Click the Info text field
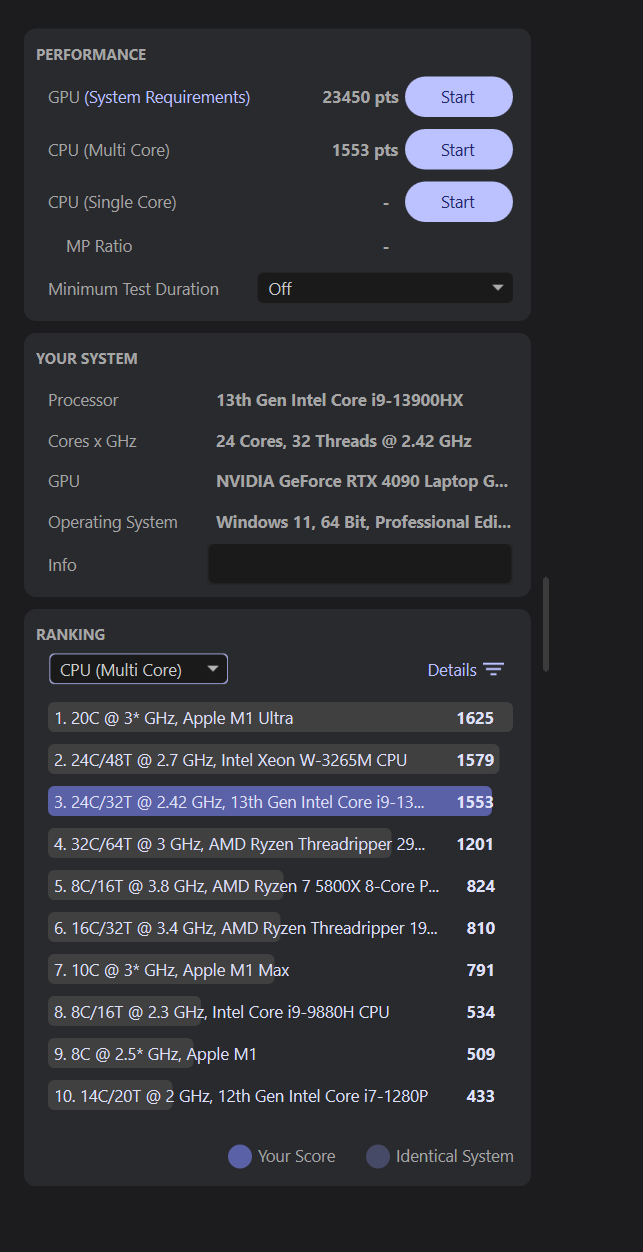643x1252 pixels. click(360, 564)
